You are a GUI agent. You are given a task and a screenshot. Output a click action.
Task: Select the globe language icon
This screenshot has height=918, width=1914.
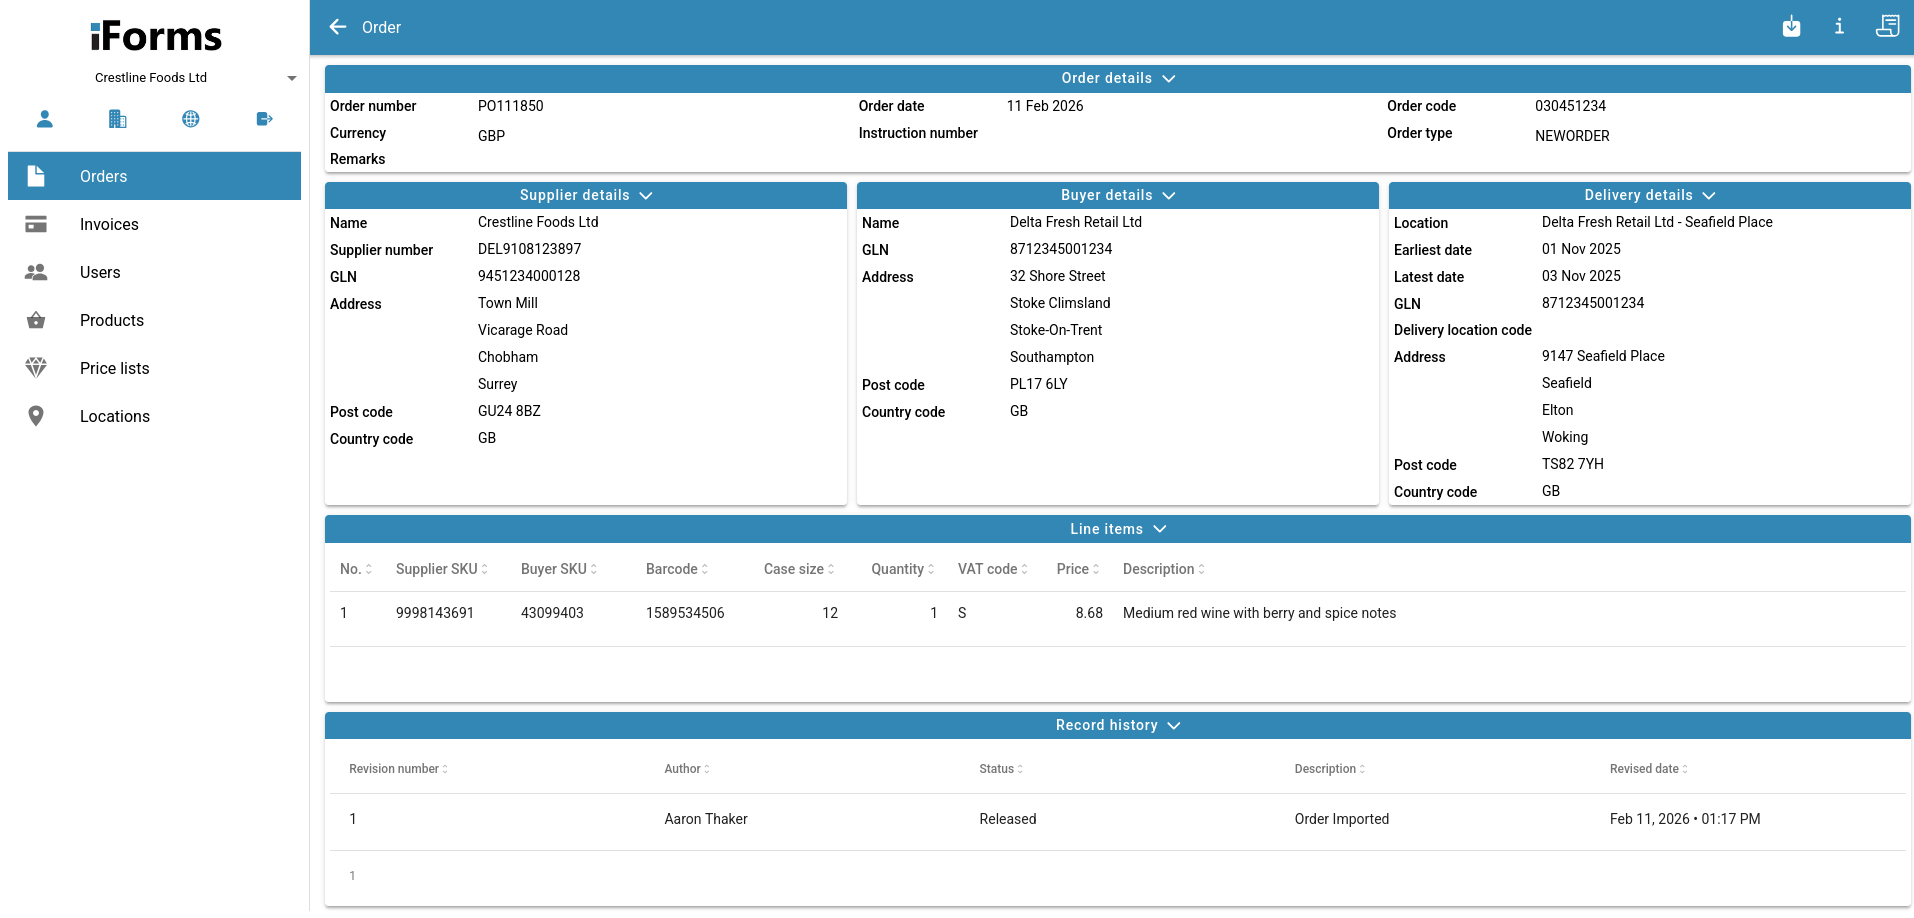[x=191, y=119]
